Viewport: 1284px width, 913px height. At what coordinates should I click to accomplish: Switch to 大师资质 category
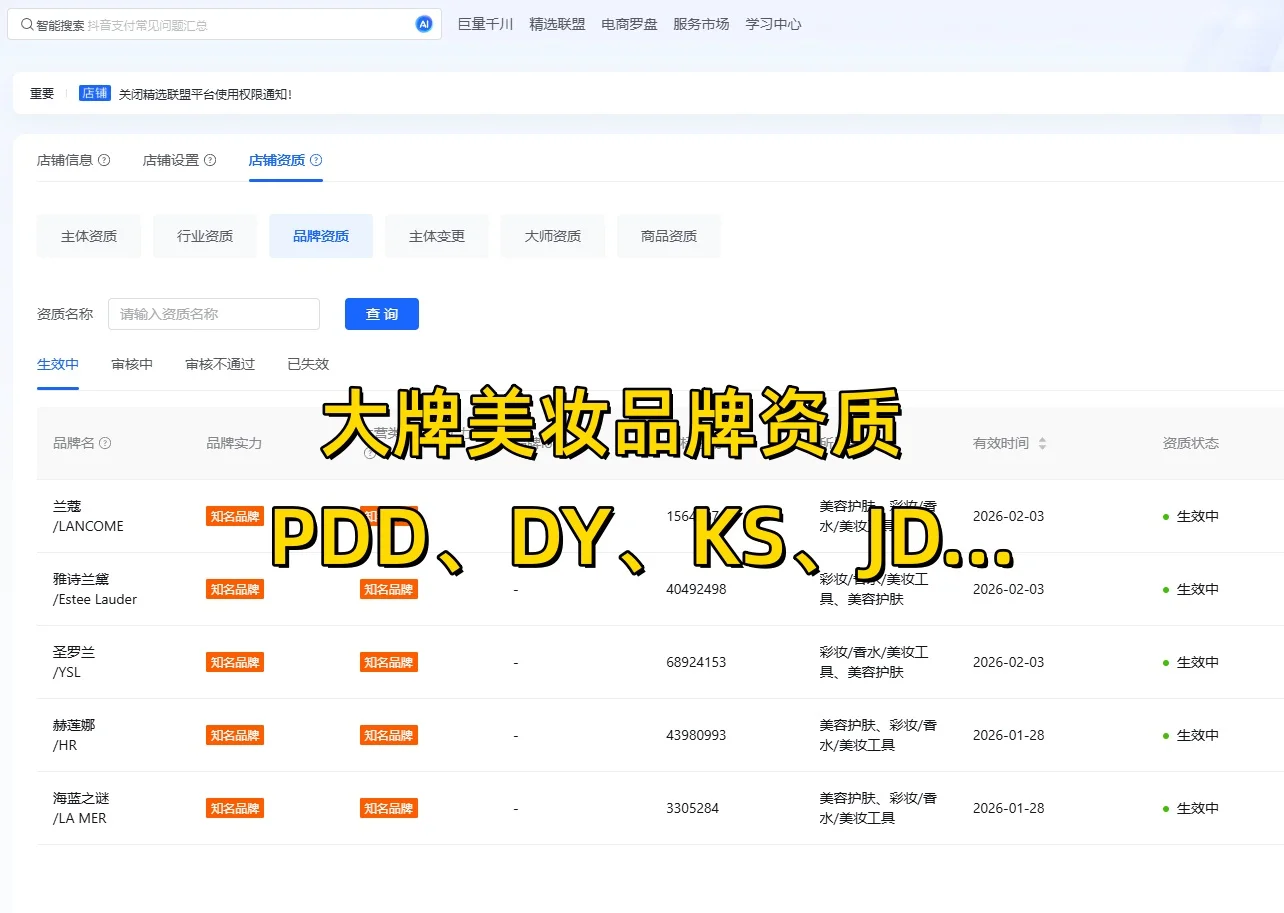(x=553, y=236)
